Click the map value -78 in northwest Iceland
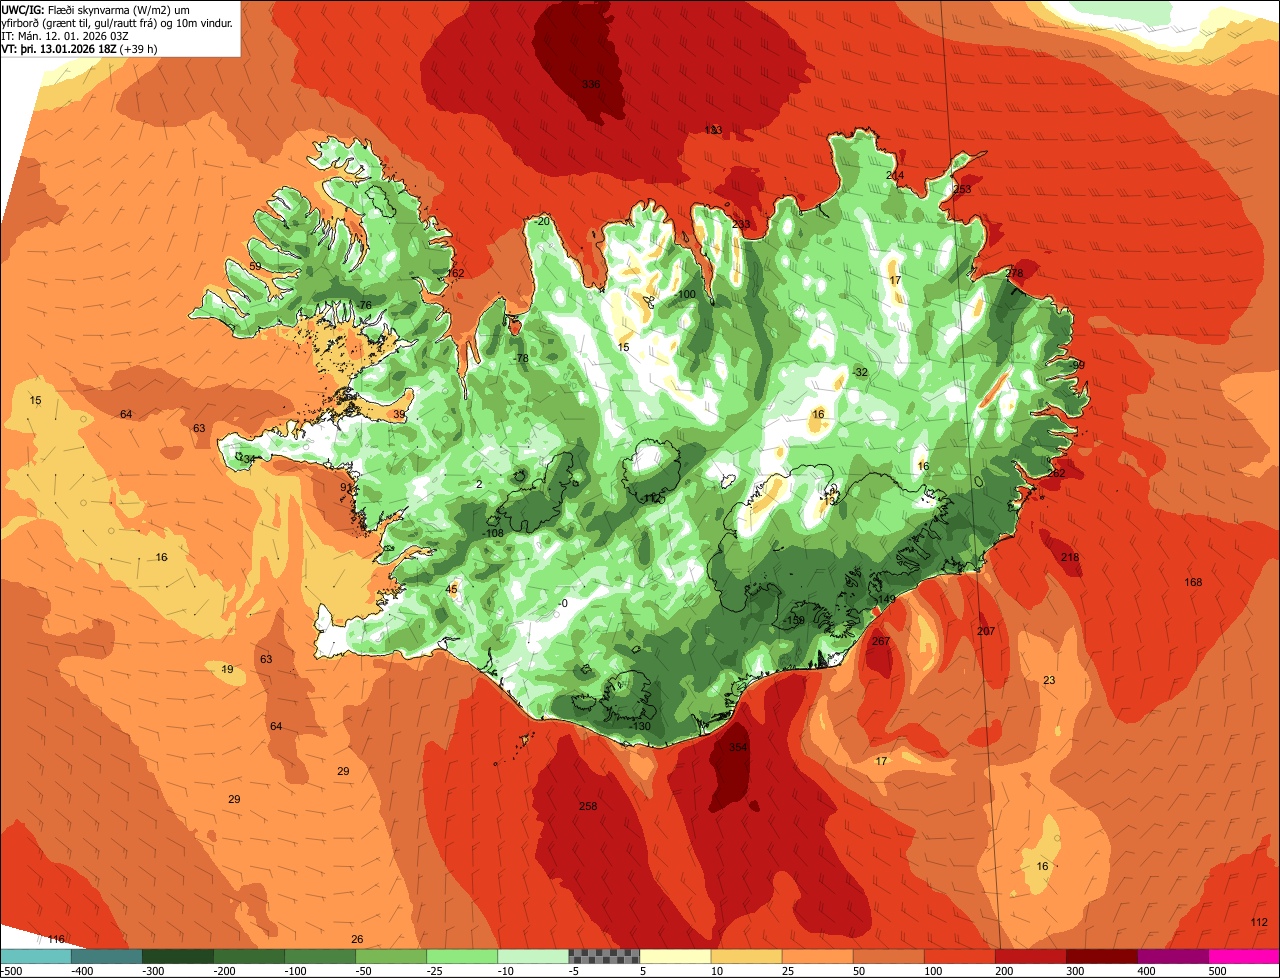This screenshot has width=1280, height=978. [x=520, y=359]
